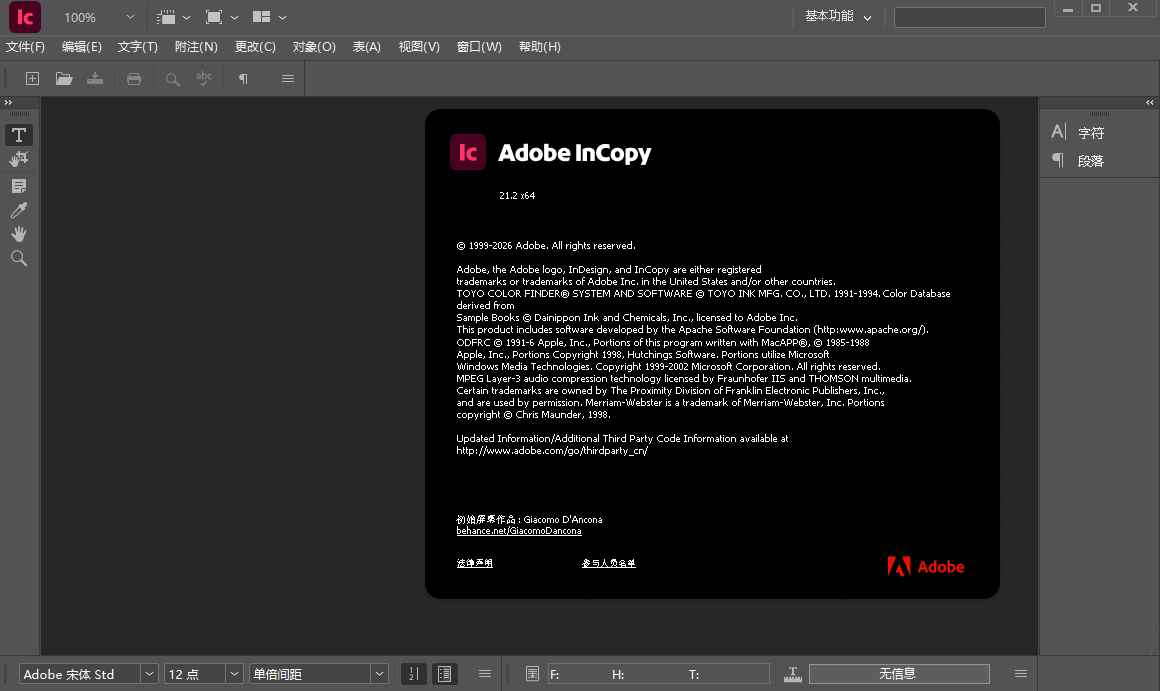This screenshot has height=691, width=1160.
Task: Open the 表(A) menu
Action: point(366,47)
